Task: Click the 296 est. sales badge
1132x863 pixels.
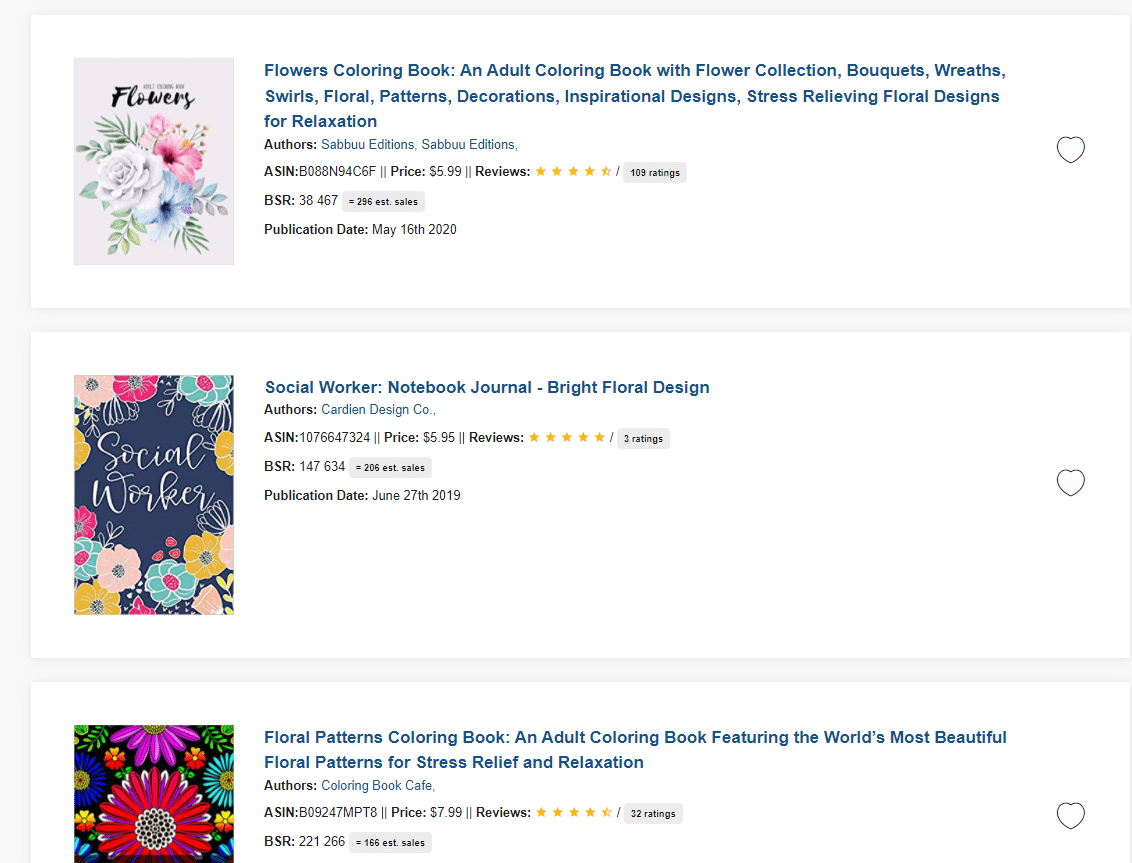Action: (383, 201)
